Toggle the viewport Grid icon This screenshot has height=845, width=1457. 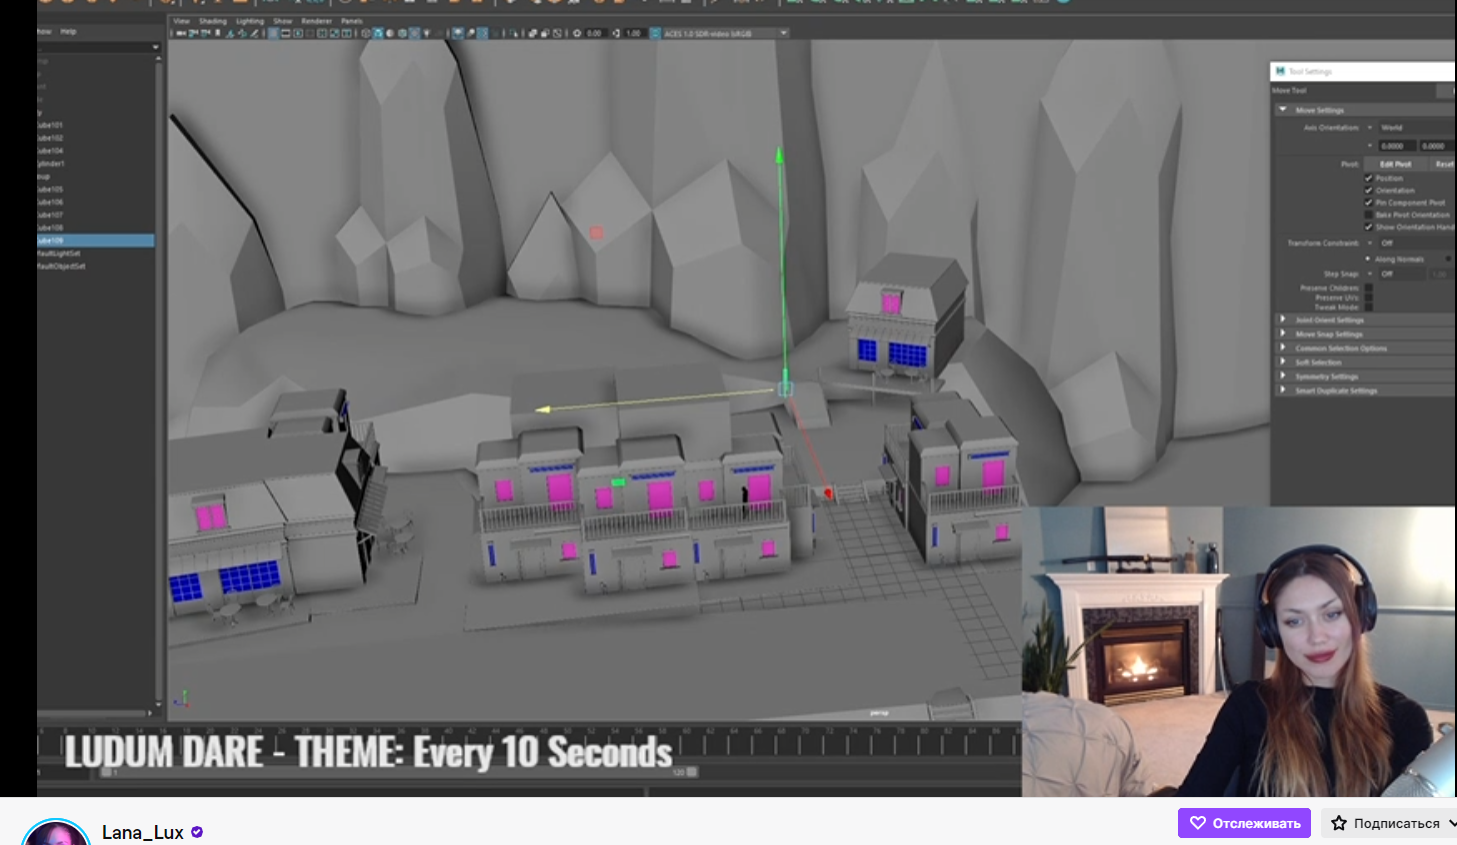(x=273, y=33)
